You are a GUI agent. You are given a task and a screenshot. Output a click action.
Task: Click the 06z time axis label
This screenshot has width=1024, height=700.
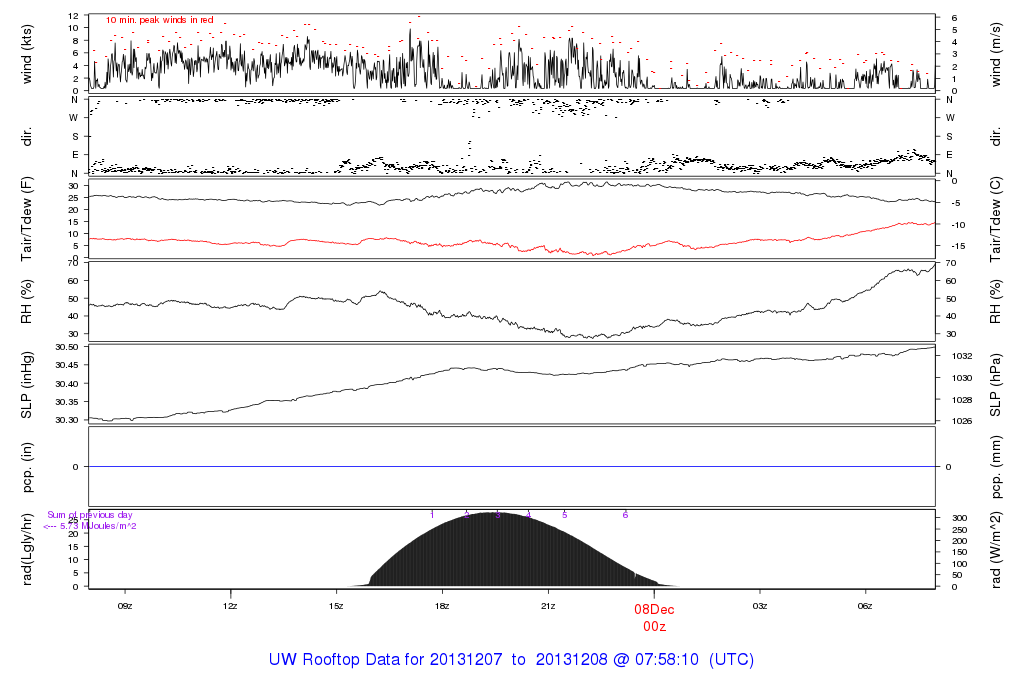(x=866, y=606)
